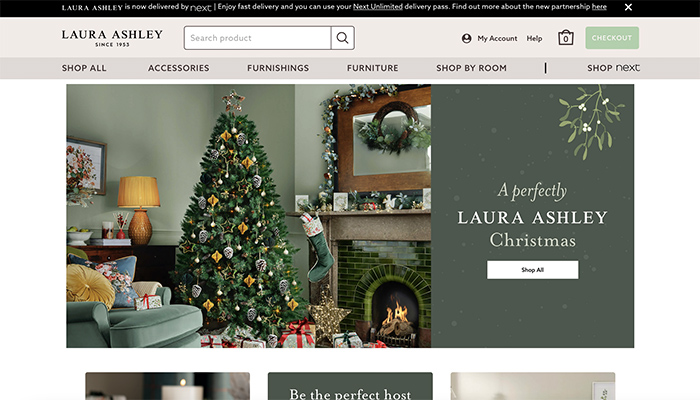Open the Accessories menu
Screen dimensions: 700x400
[179, 68]
